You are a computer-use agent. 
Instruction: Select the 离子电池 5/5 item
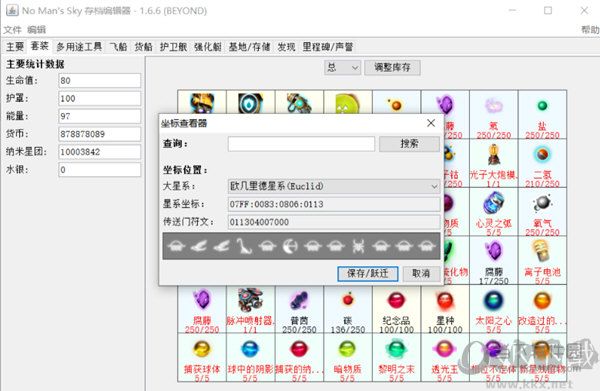[542, 260]
